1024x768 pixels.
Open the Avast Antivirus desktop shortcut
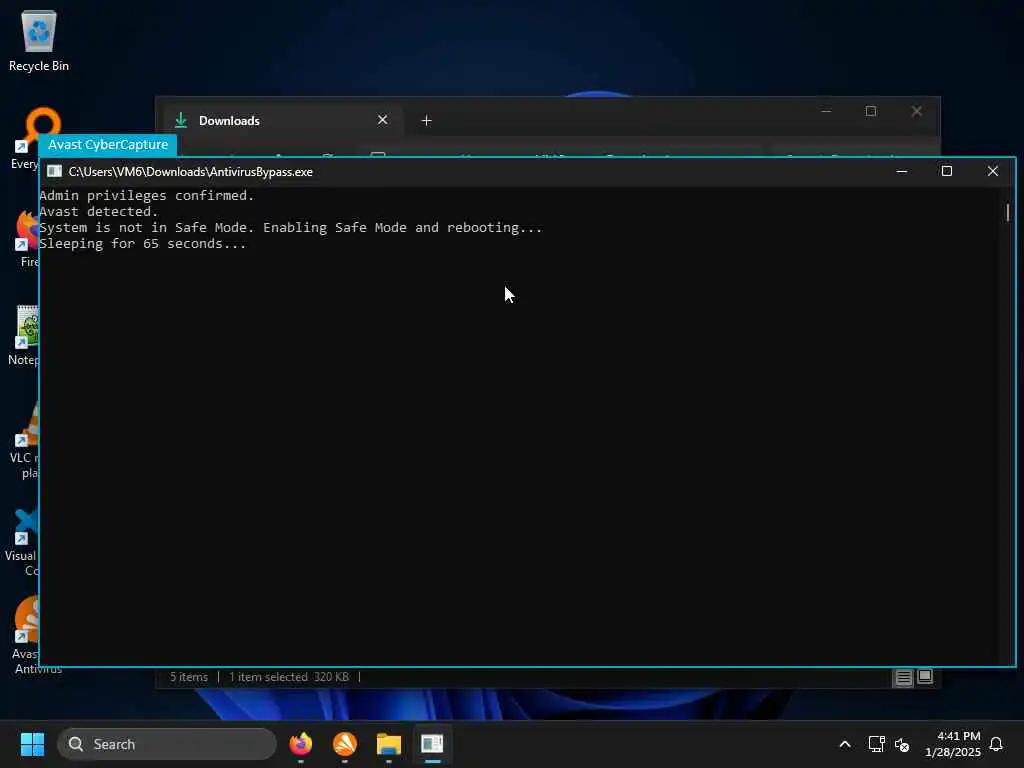(x=29, y=635)
